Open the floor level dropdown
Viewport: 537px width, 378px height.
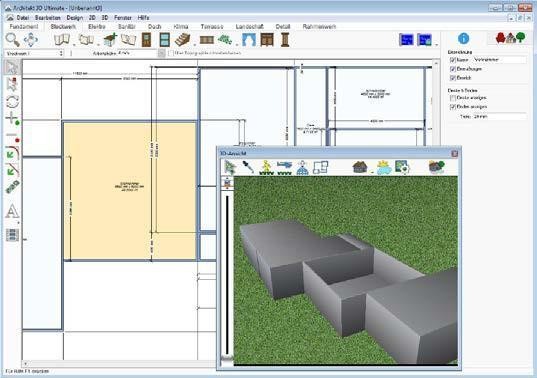[x=34, y=53]
